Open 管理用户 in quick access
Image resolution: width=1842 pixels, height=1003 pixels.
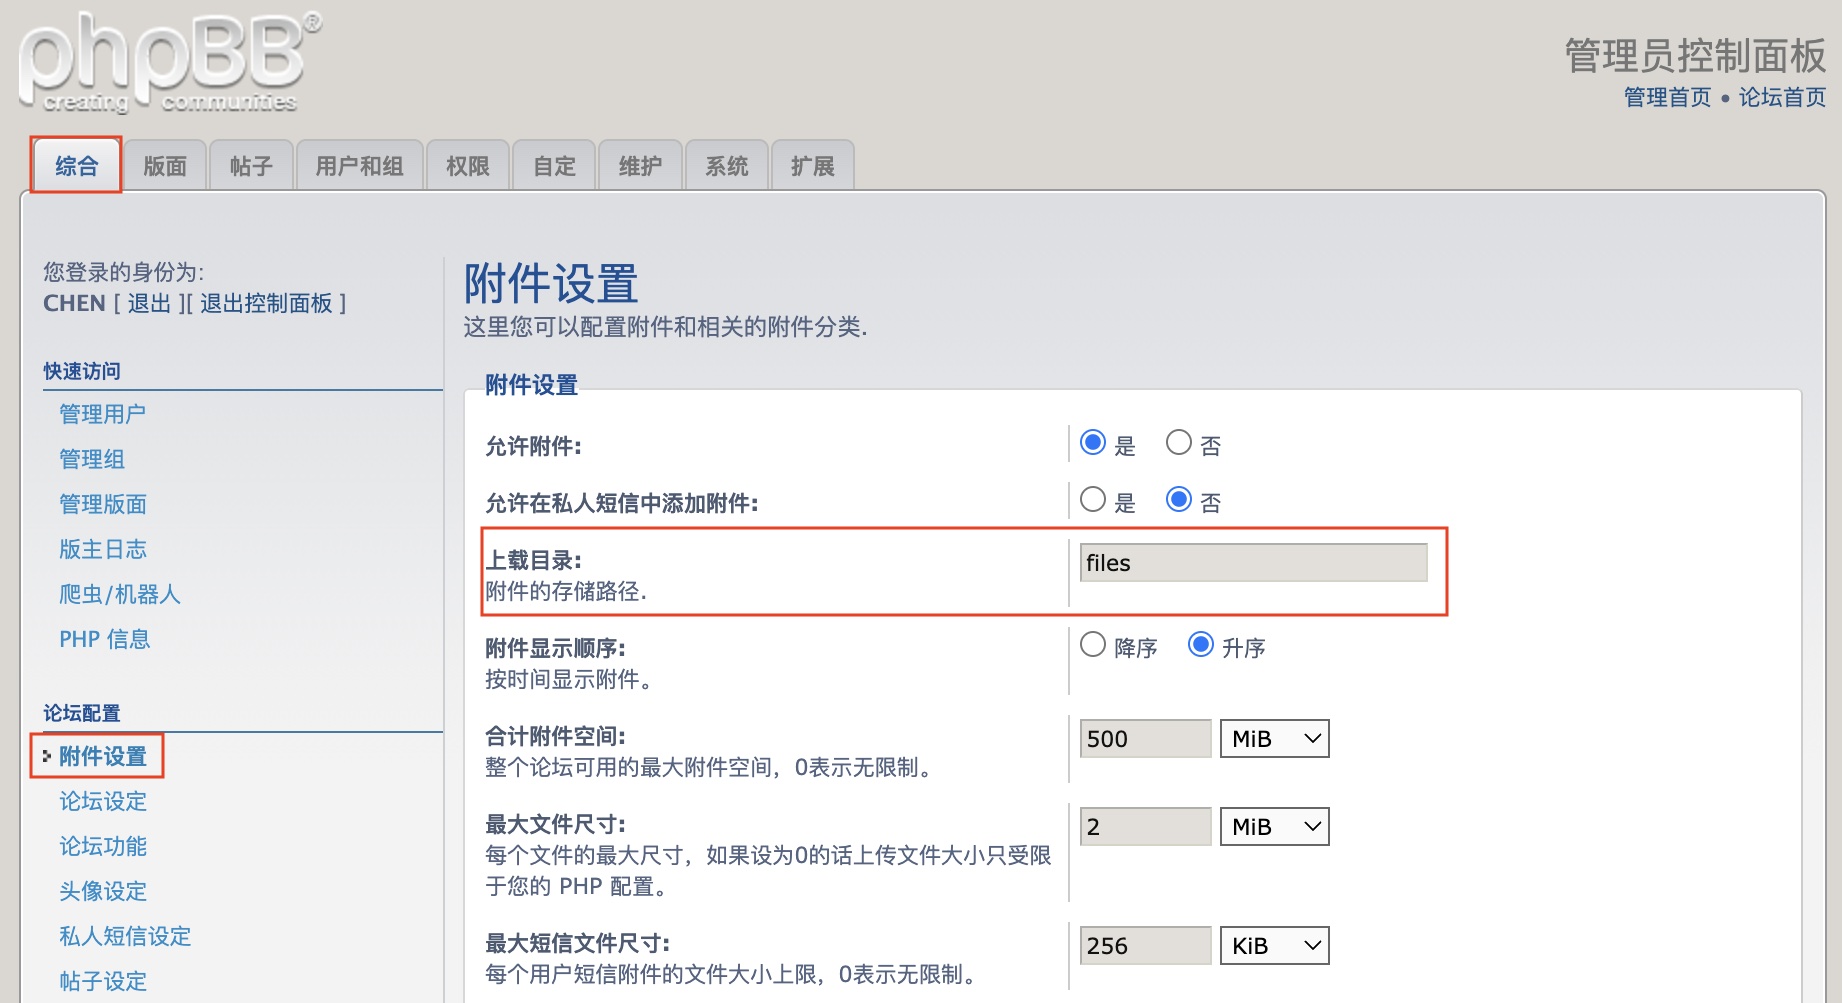(102, 414)
